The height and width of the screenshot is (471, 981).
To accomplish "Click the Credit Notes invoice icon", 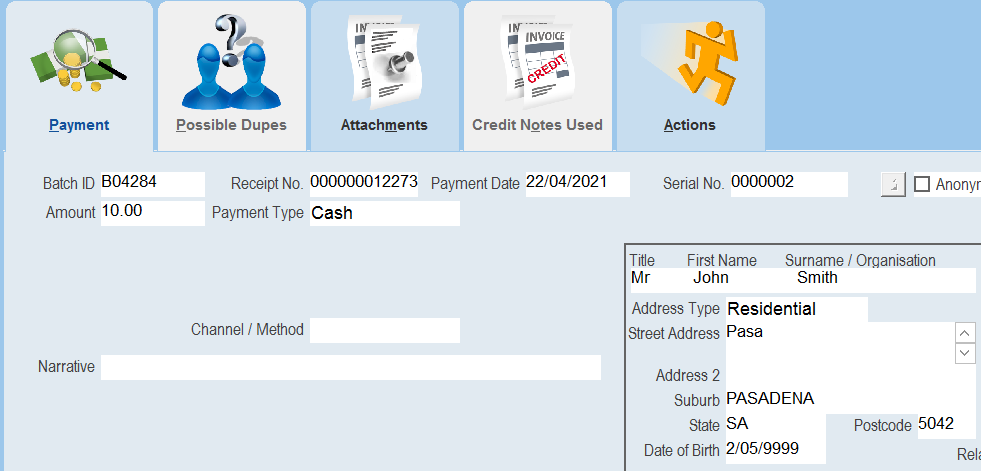I will [x=537, y=60].
